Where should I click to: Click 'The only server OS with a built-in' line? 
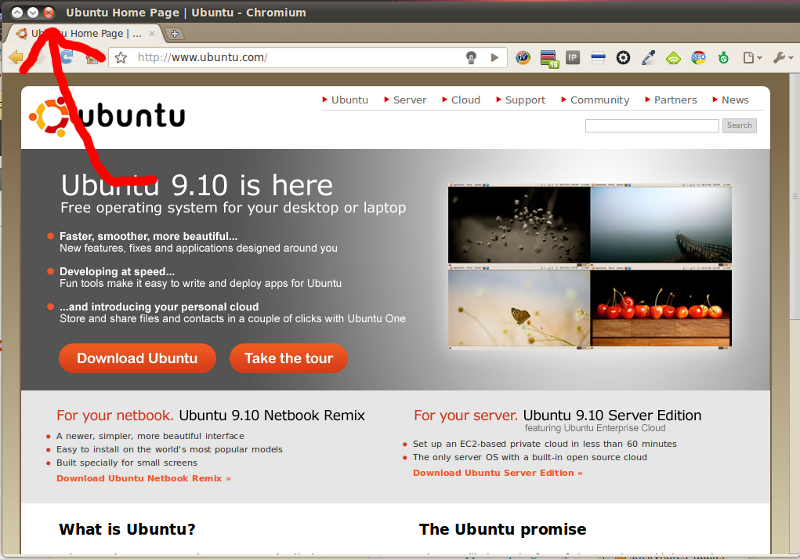[530, 458]
